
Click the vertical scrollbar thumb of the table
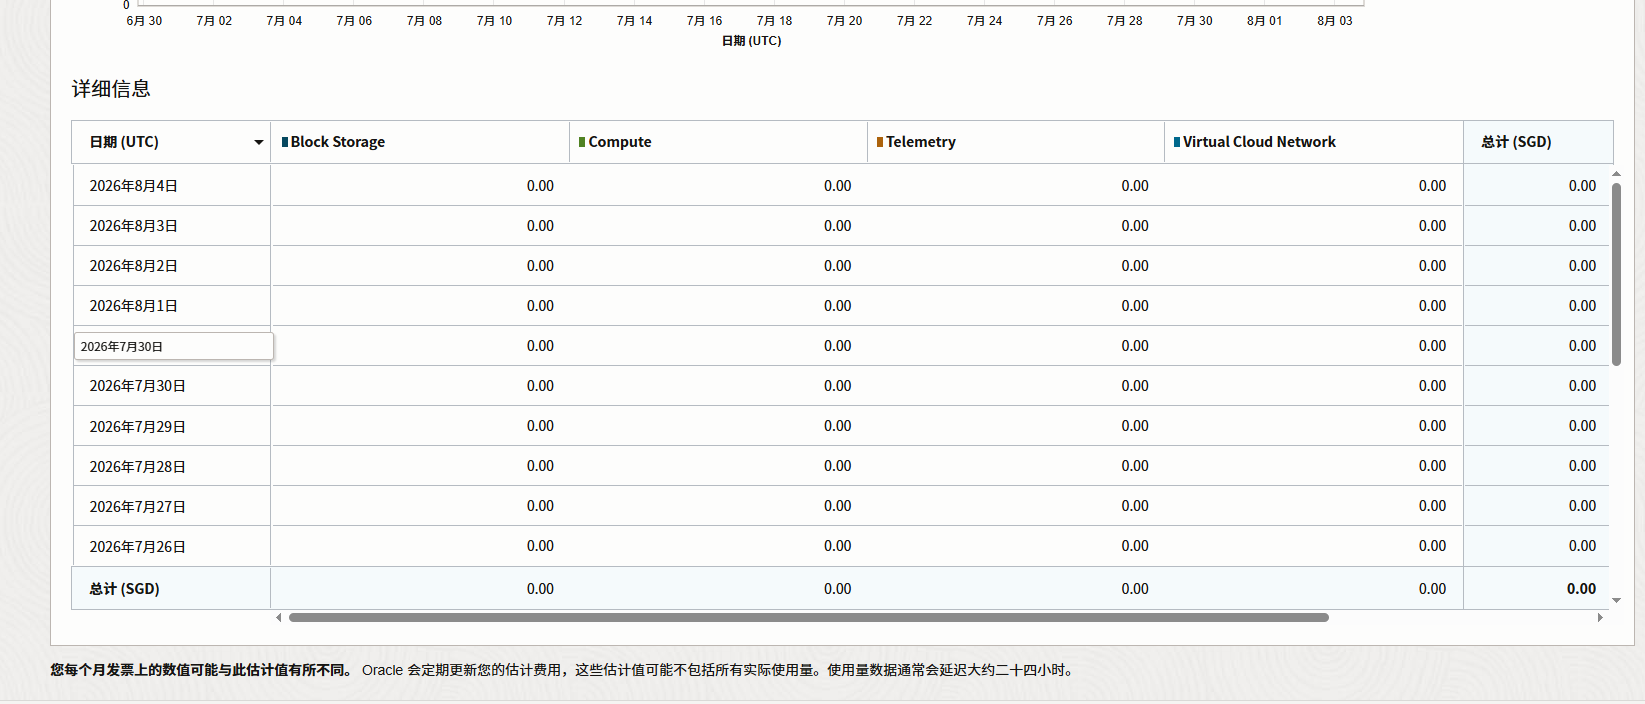1616,273
